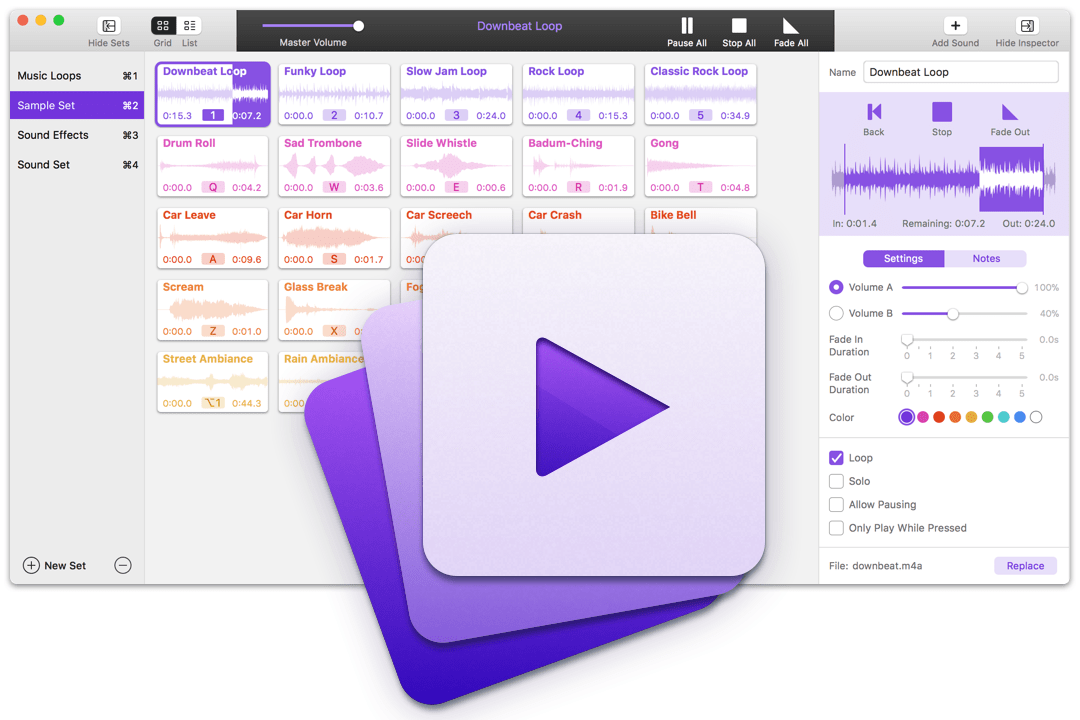Toggle the Loop checkbox
The width and height of the screenshot is (1080, 720).
pos(836,458)
